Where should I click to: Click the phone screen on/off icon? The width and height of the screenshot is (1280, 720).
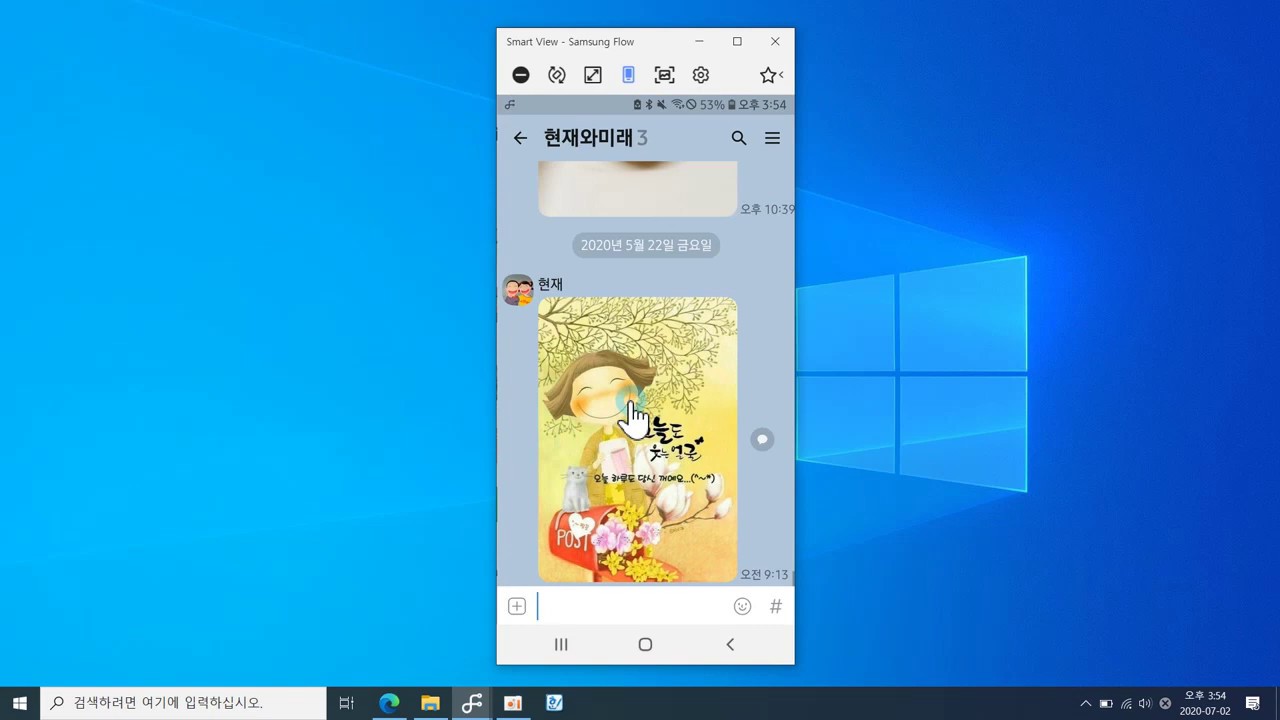pos(629,75)
